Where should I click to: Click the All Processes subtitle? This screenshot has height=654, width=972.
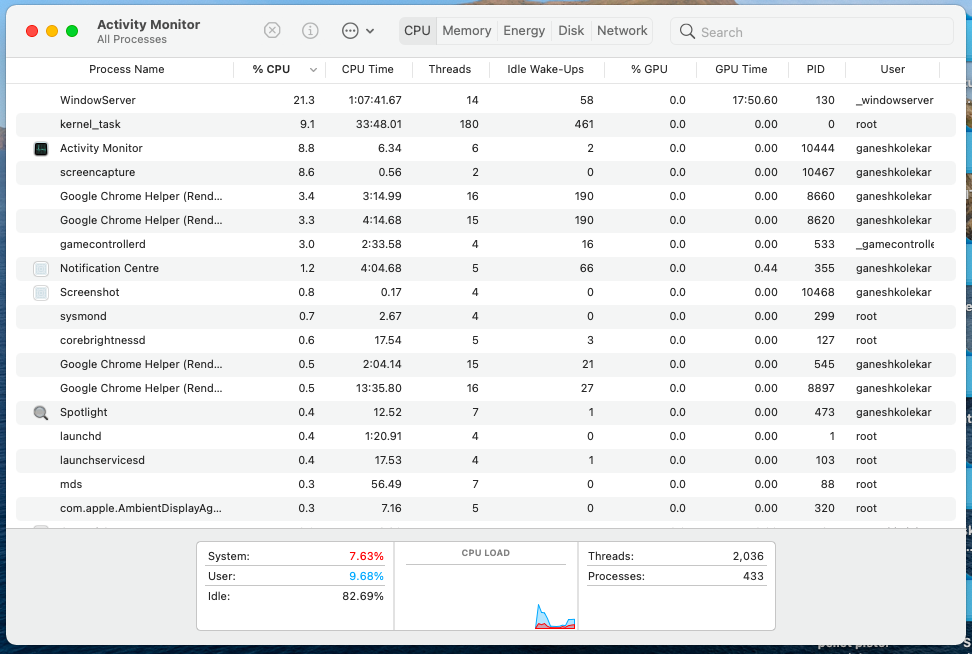click(x=132, y=40)
